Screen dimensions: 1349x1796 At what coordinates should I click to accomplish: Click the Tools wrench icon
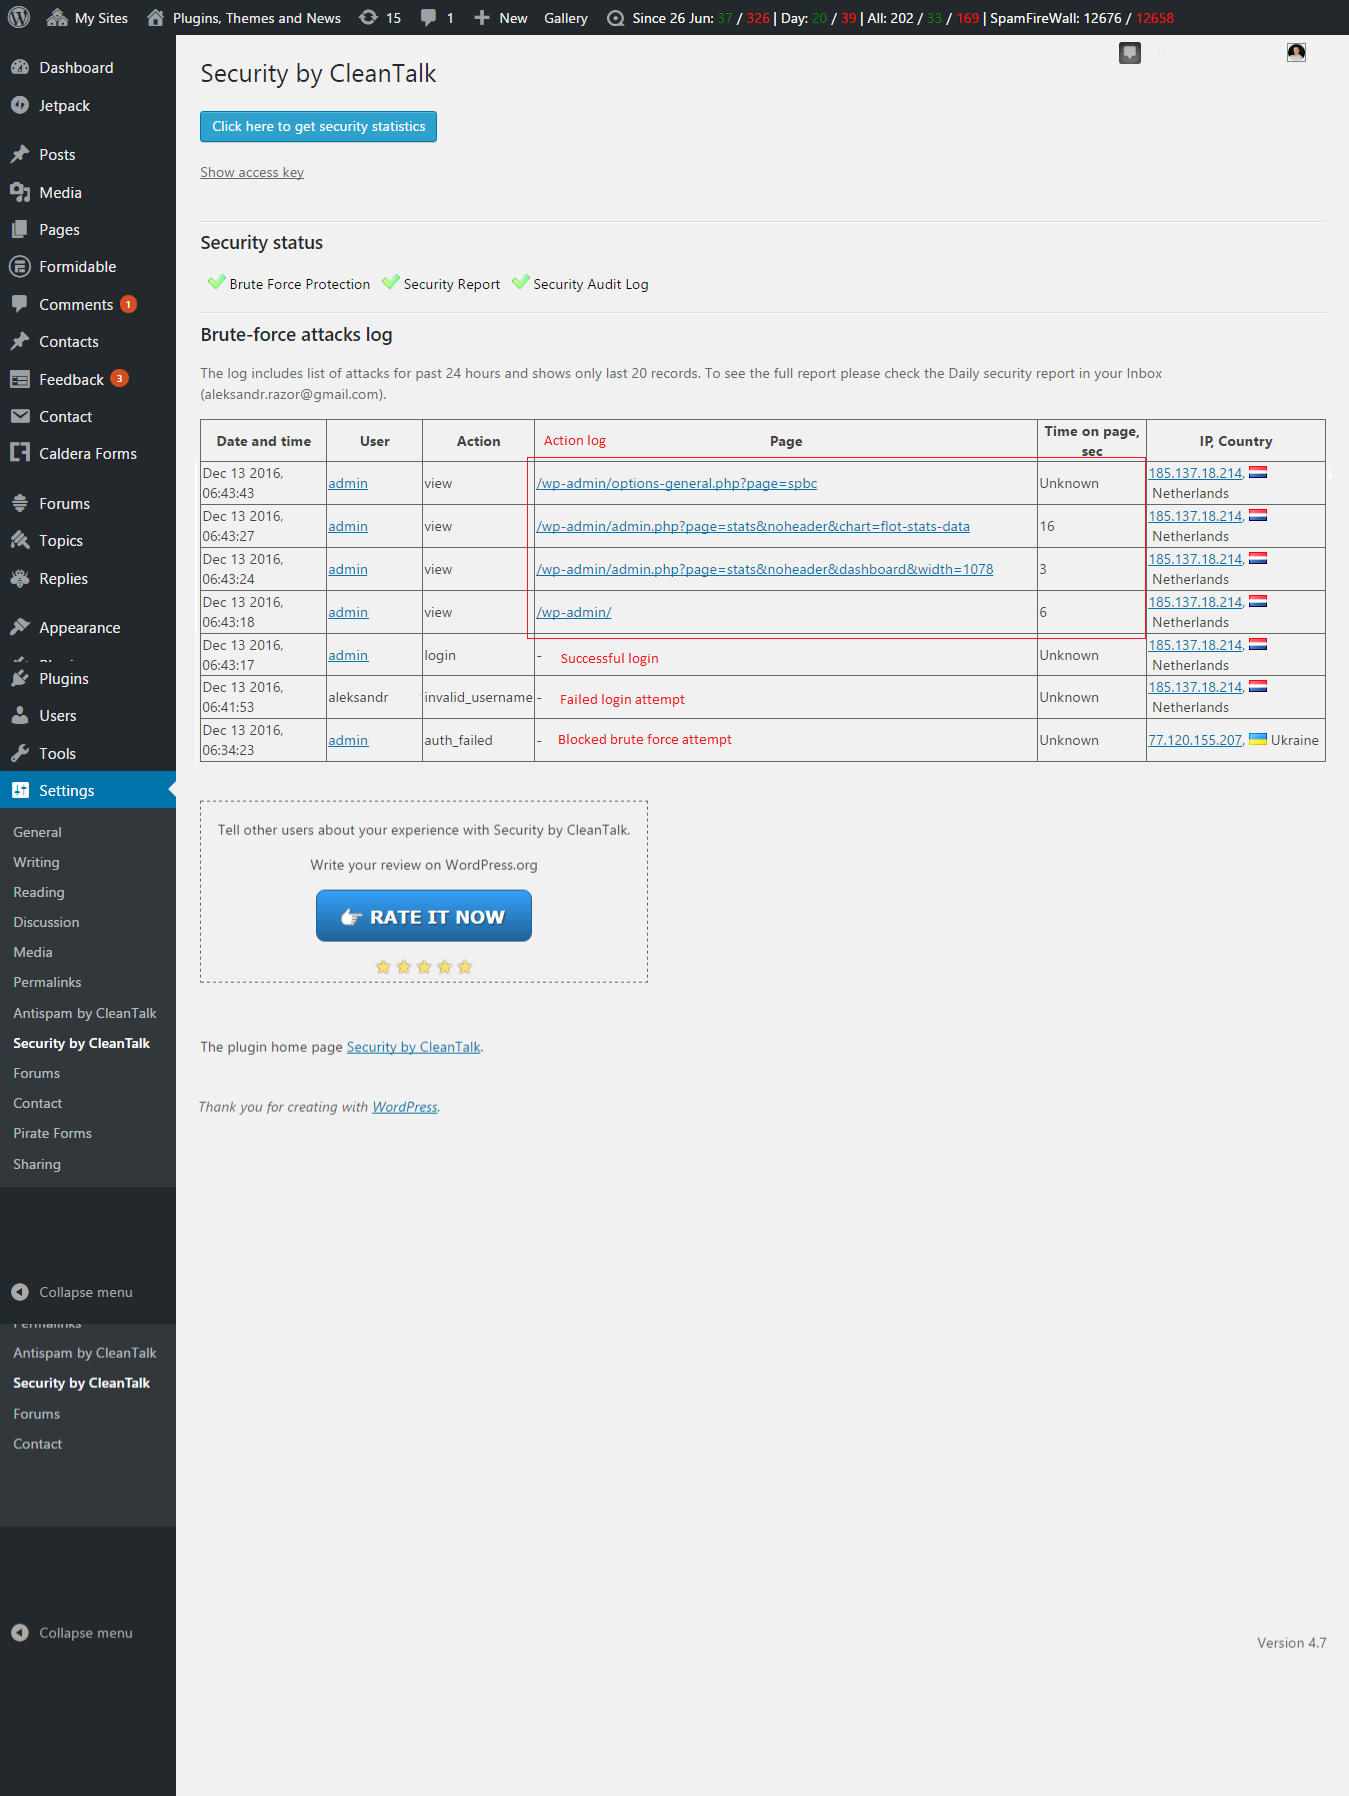pos(20,753)
